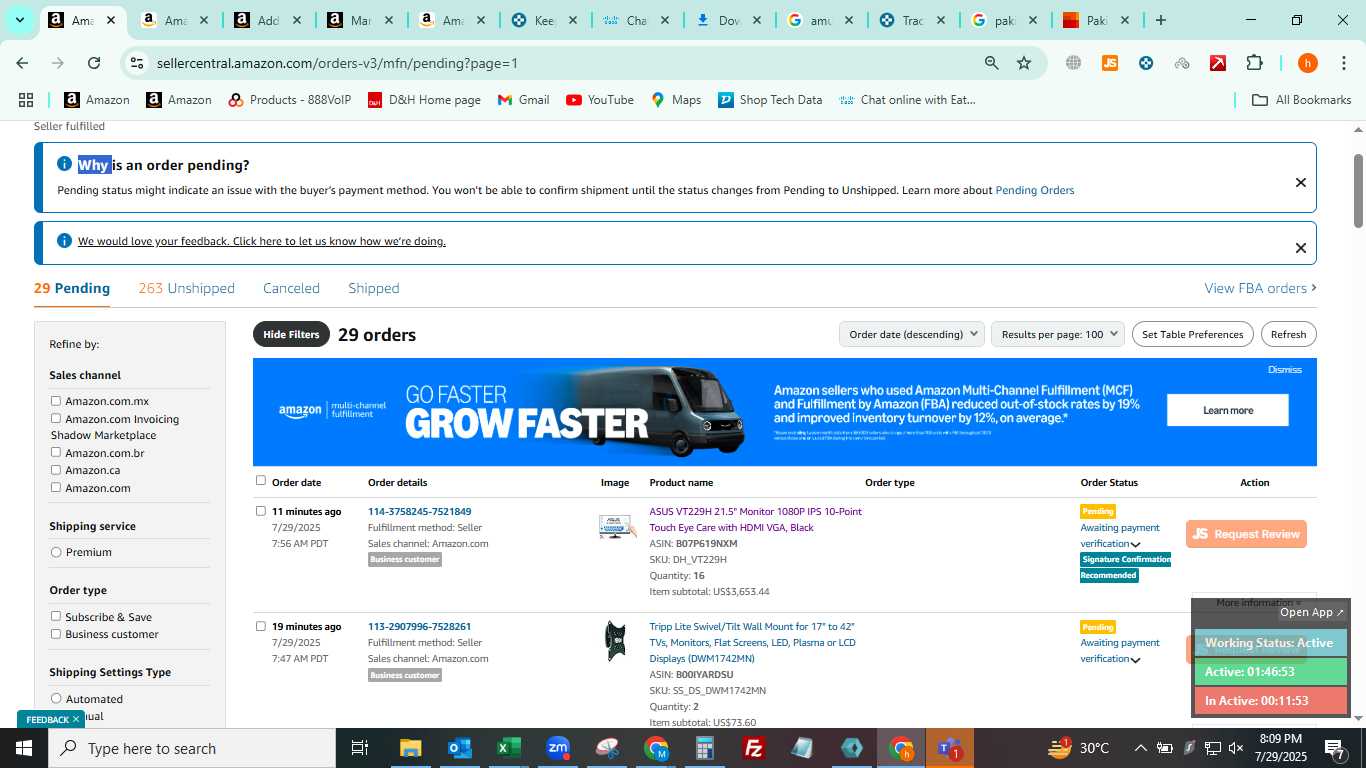Check the Subscribe & Save order type
1366x768 pixels.
[56, 616]
